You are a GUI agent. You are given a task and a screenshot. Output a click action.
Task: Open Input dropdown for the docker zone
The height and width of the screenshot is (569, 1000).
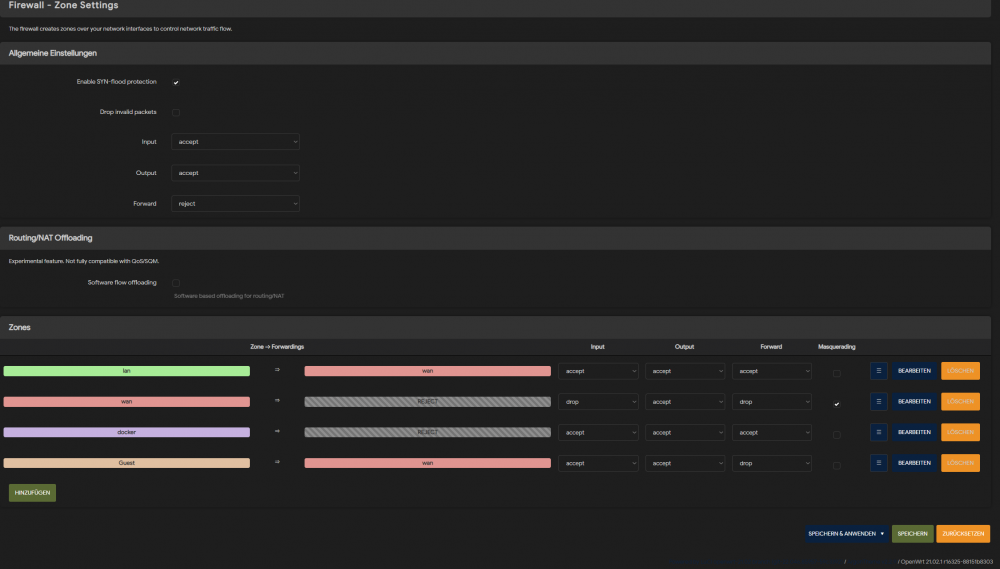[x=598, y=432]
